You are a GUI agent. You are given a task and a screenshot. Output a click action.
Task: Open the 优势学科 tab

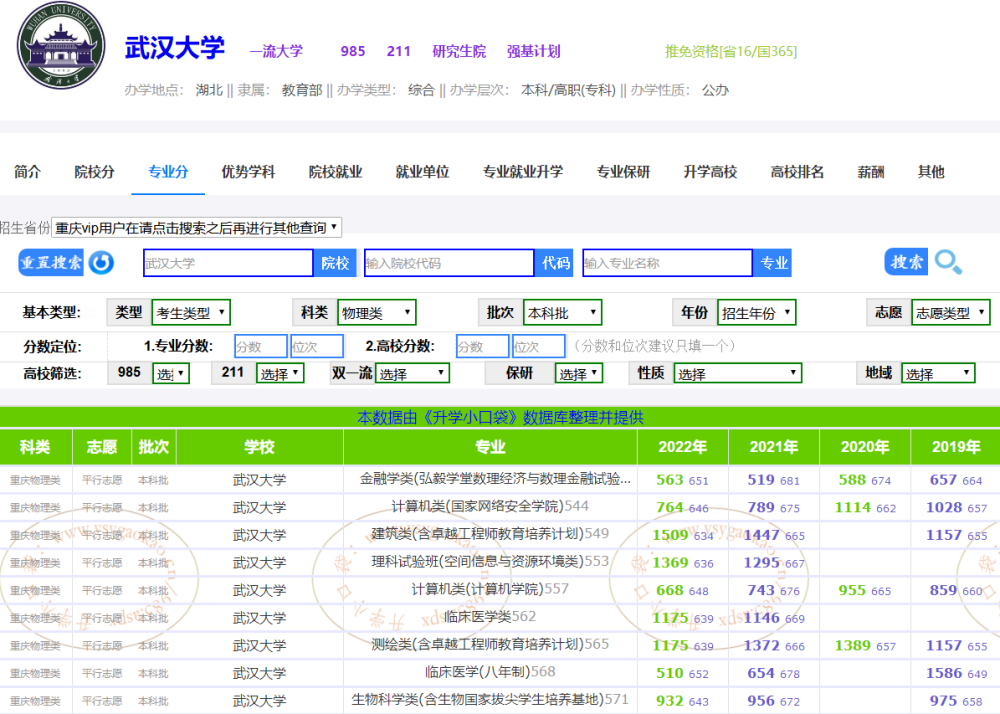tap(248, 171)
